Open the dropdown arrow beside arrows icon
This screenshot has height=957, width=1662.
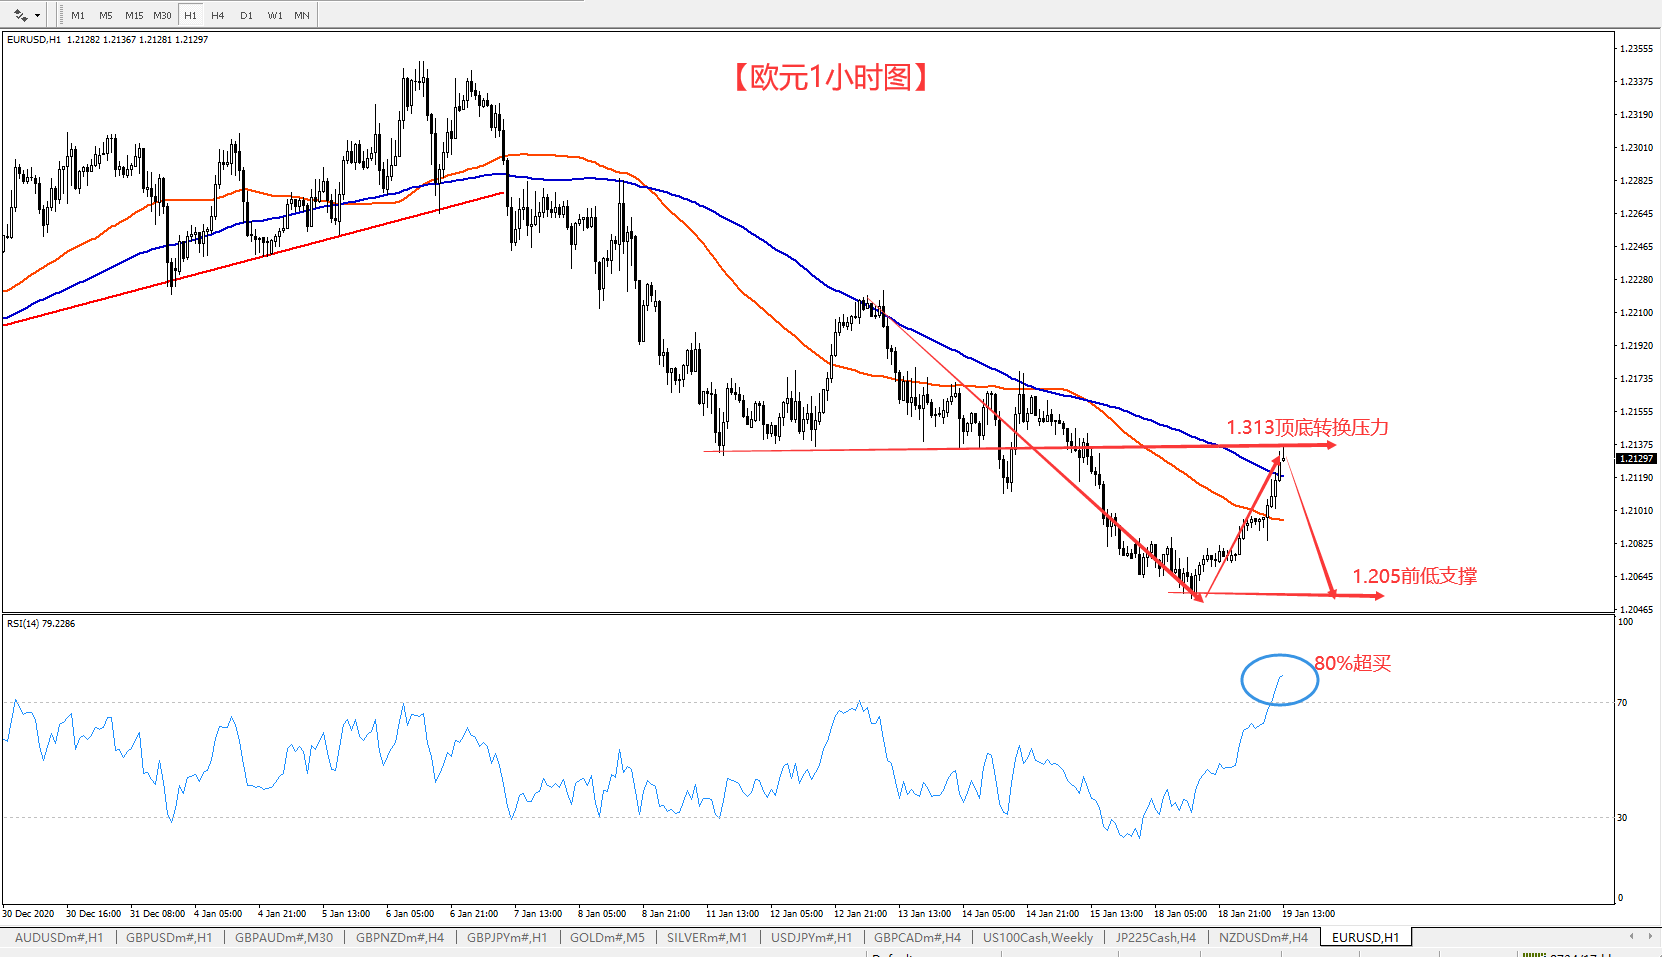coord(38,15)
